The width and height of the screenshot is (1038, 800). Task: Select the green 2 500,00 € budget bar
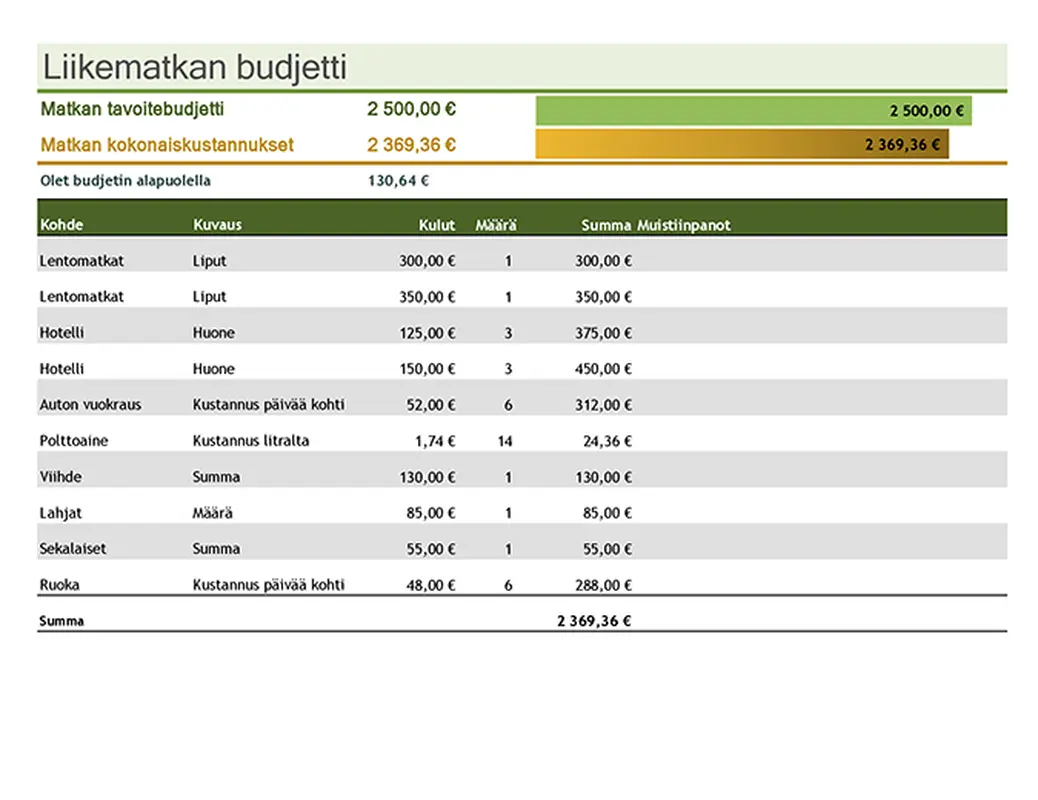753,111
